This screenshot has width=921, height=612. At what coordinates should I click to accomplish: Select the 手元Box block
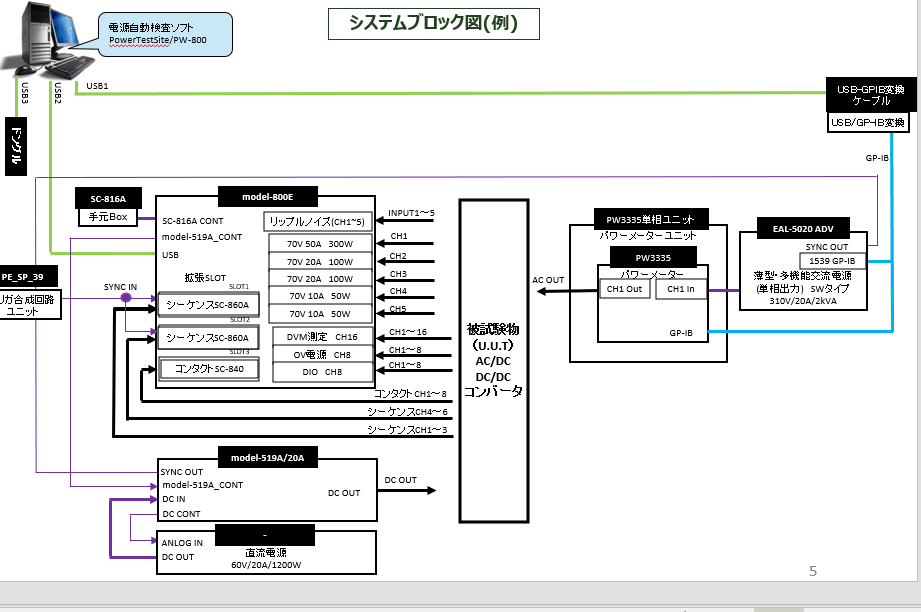coord(108,217)
